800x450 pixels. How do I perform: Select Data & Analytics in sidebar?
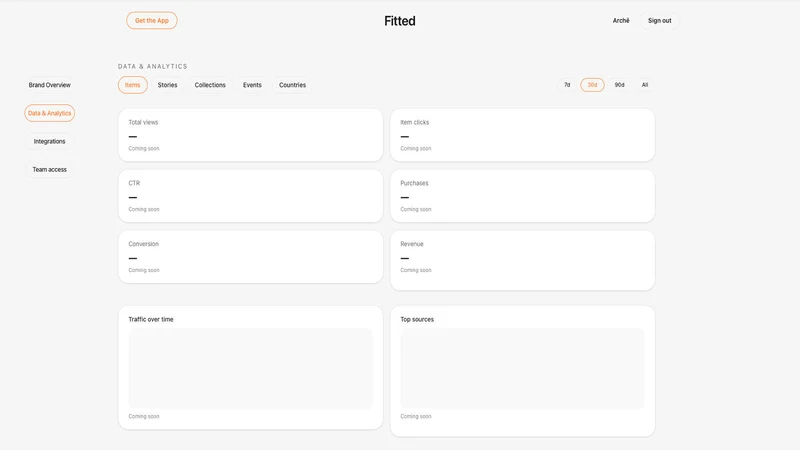click(x=49, y=113)
